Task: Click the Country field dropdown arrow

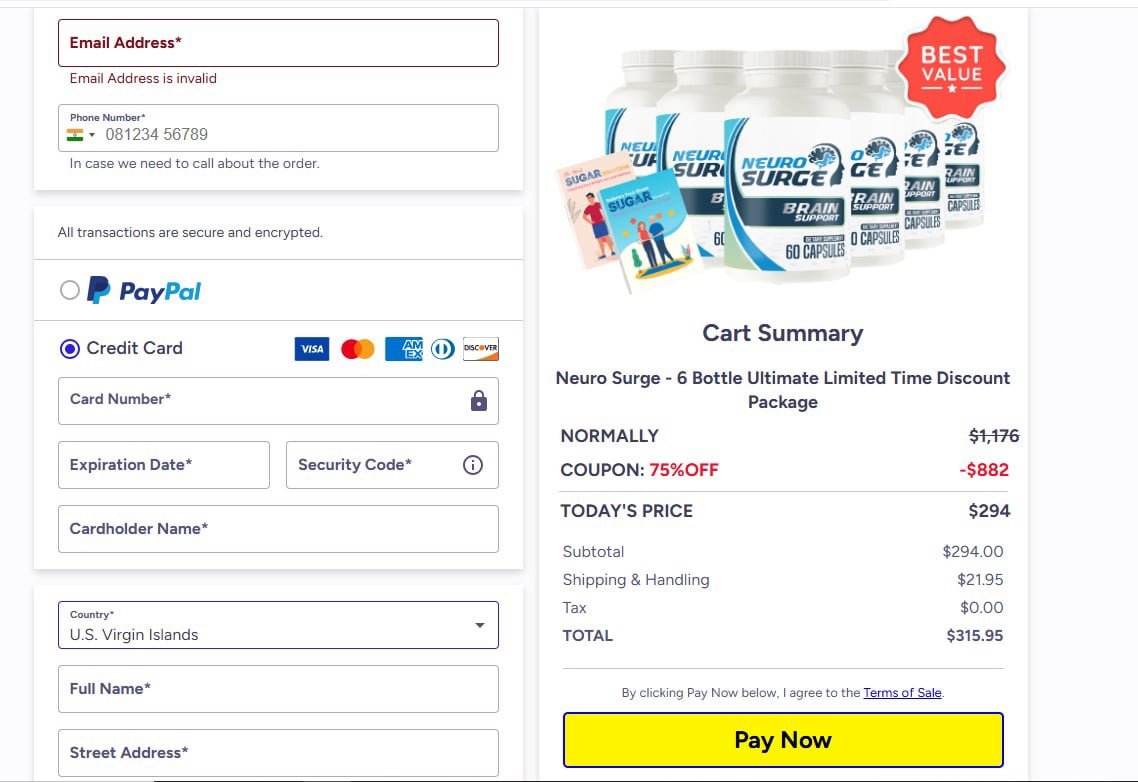Action: [479, 624]
